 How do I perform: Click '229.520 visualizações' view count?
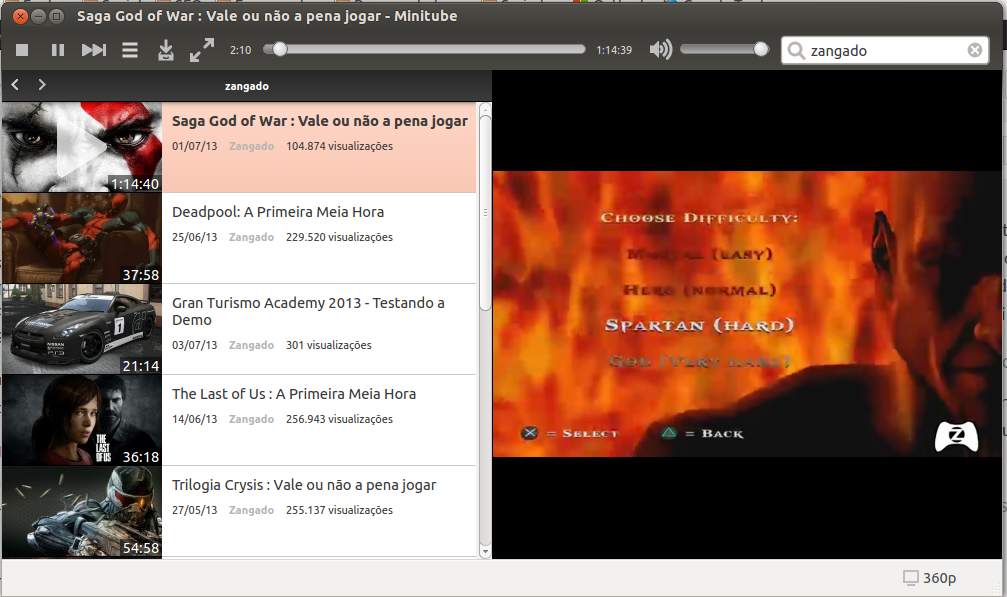point(340,238)
